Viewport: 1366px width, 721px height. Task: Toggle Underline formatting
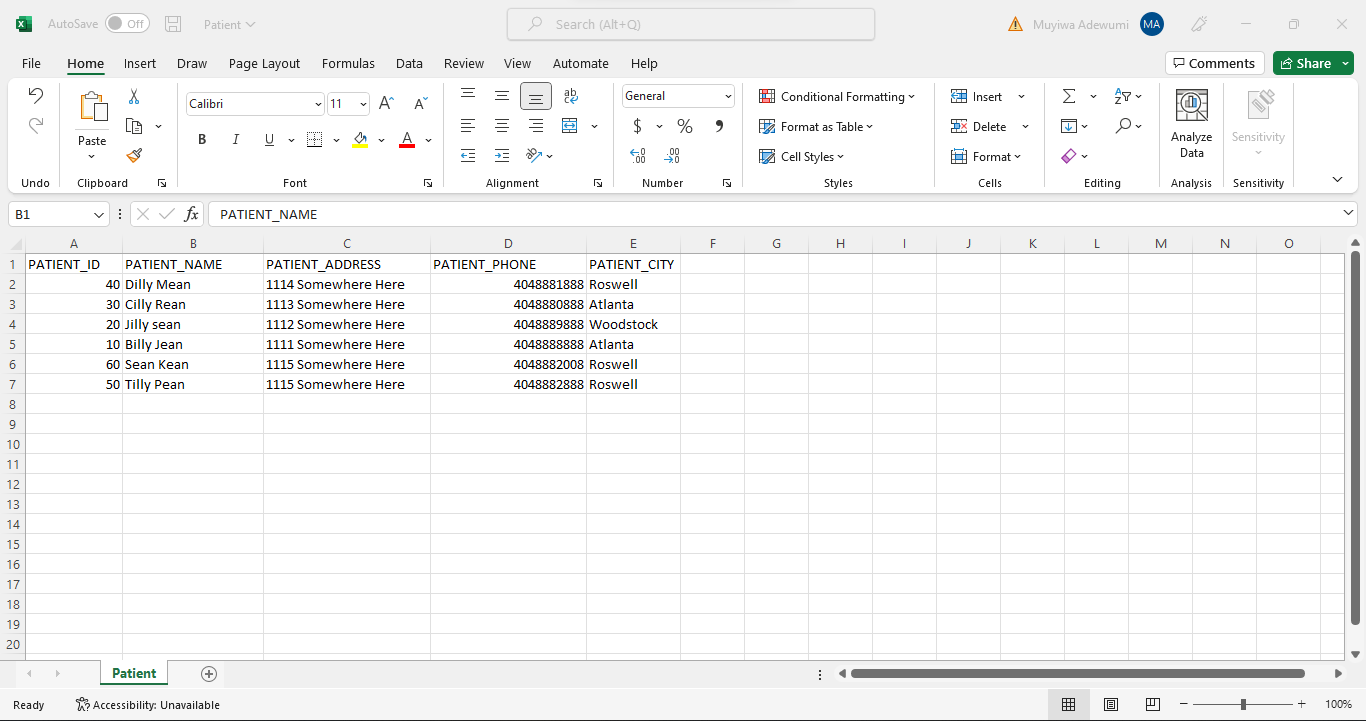pyautogui.click(x=269, y=140)
